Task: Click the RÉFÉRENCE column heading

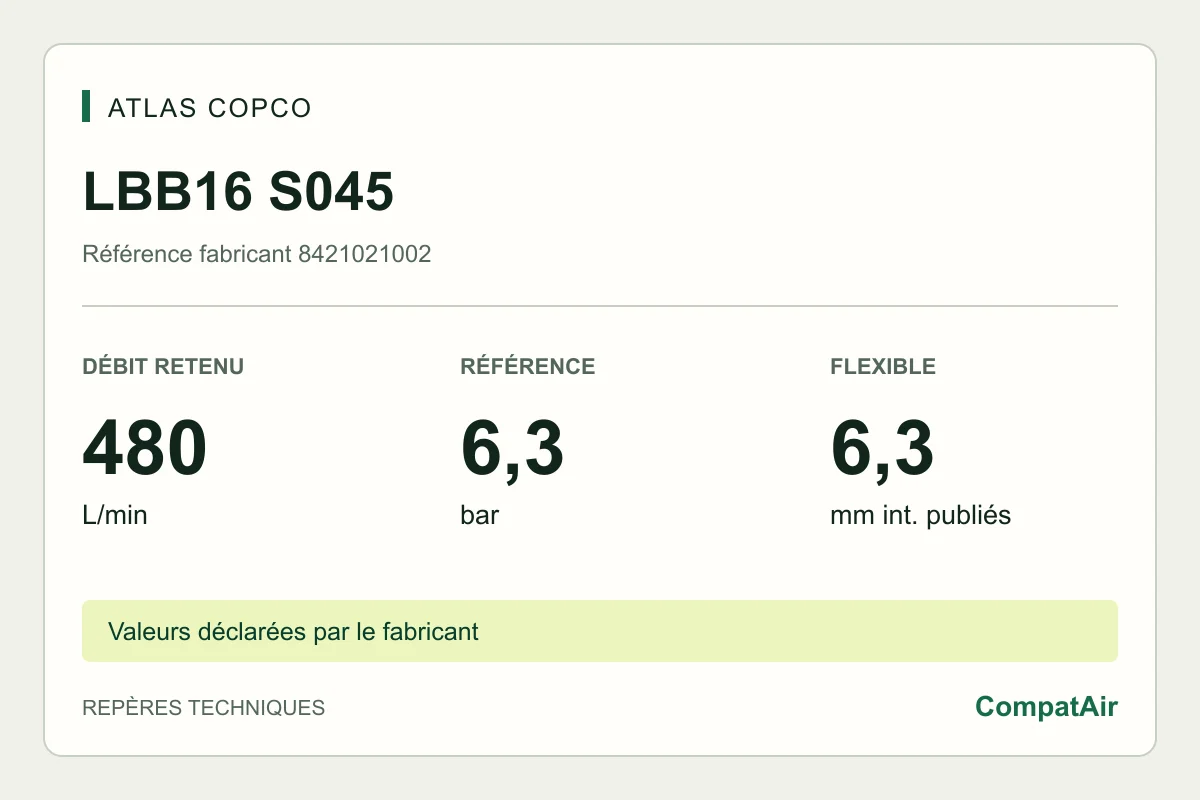Action: 528,366
